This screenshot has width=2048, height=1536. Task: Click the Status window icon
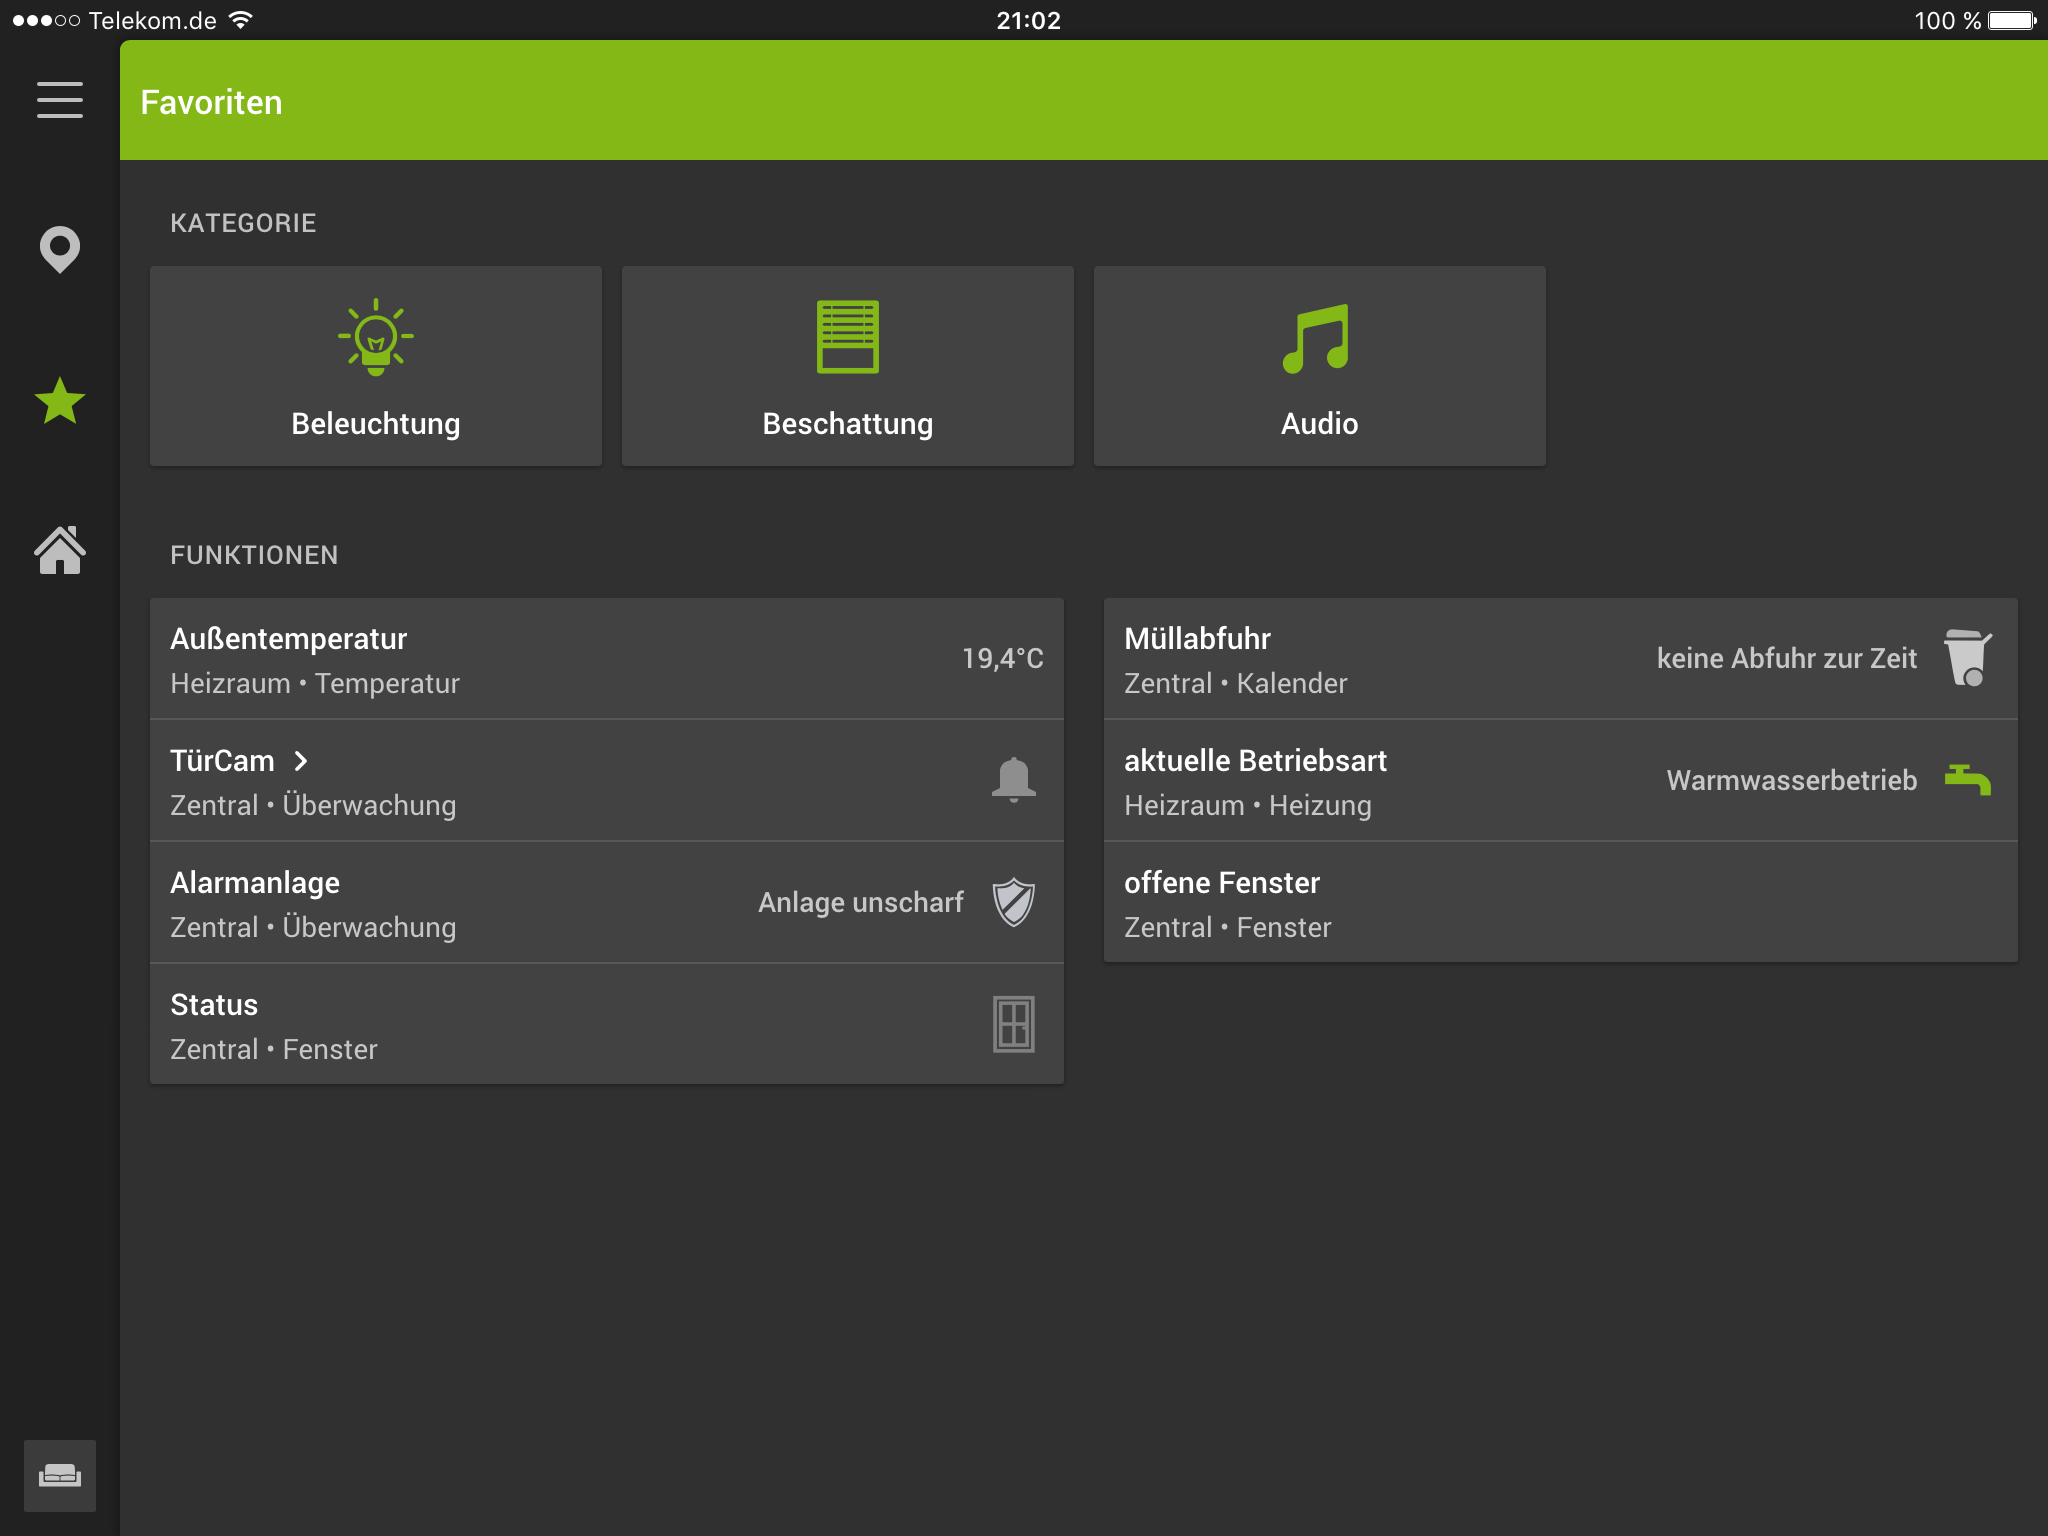click(1013, 1024)
